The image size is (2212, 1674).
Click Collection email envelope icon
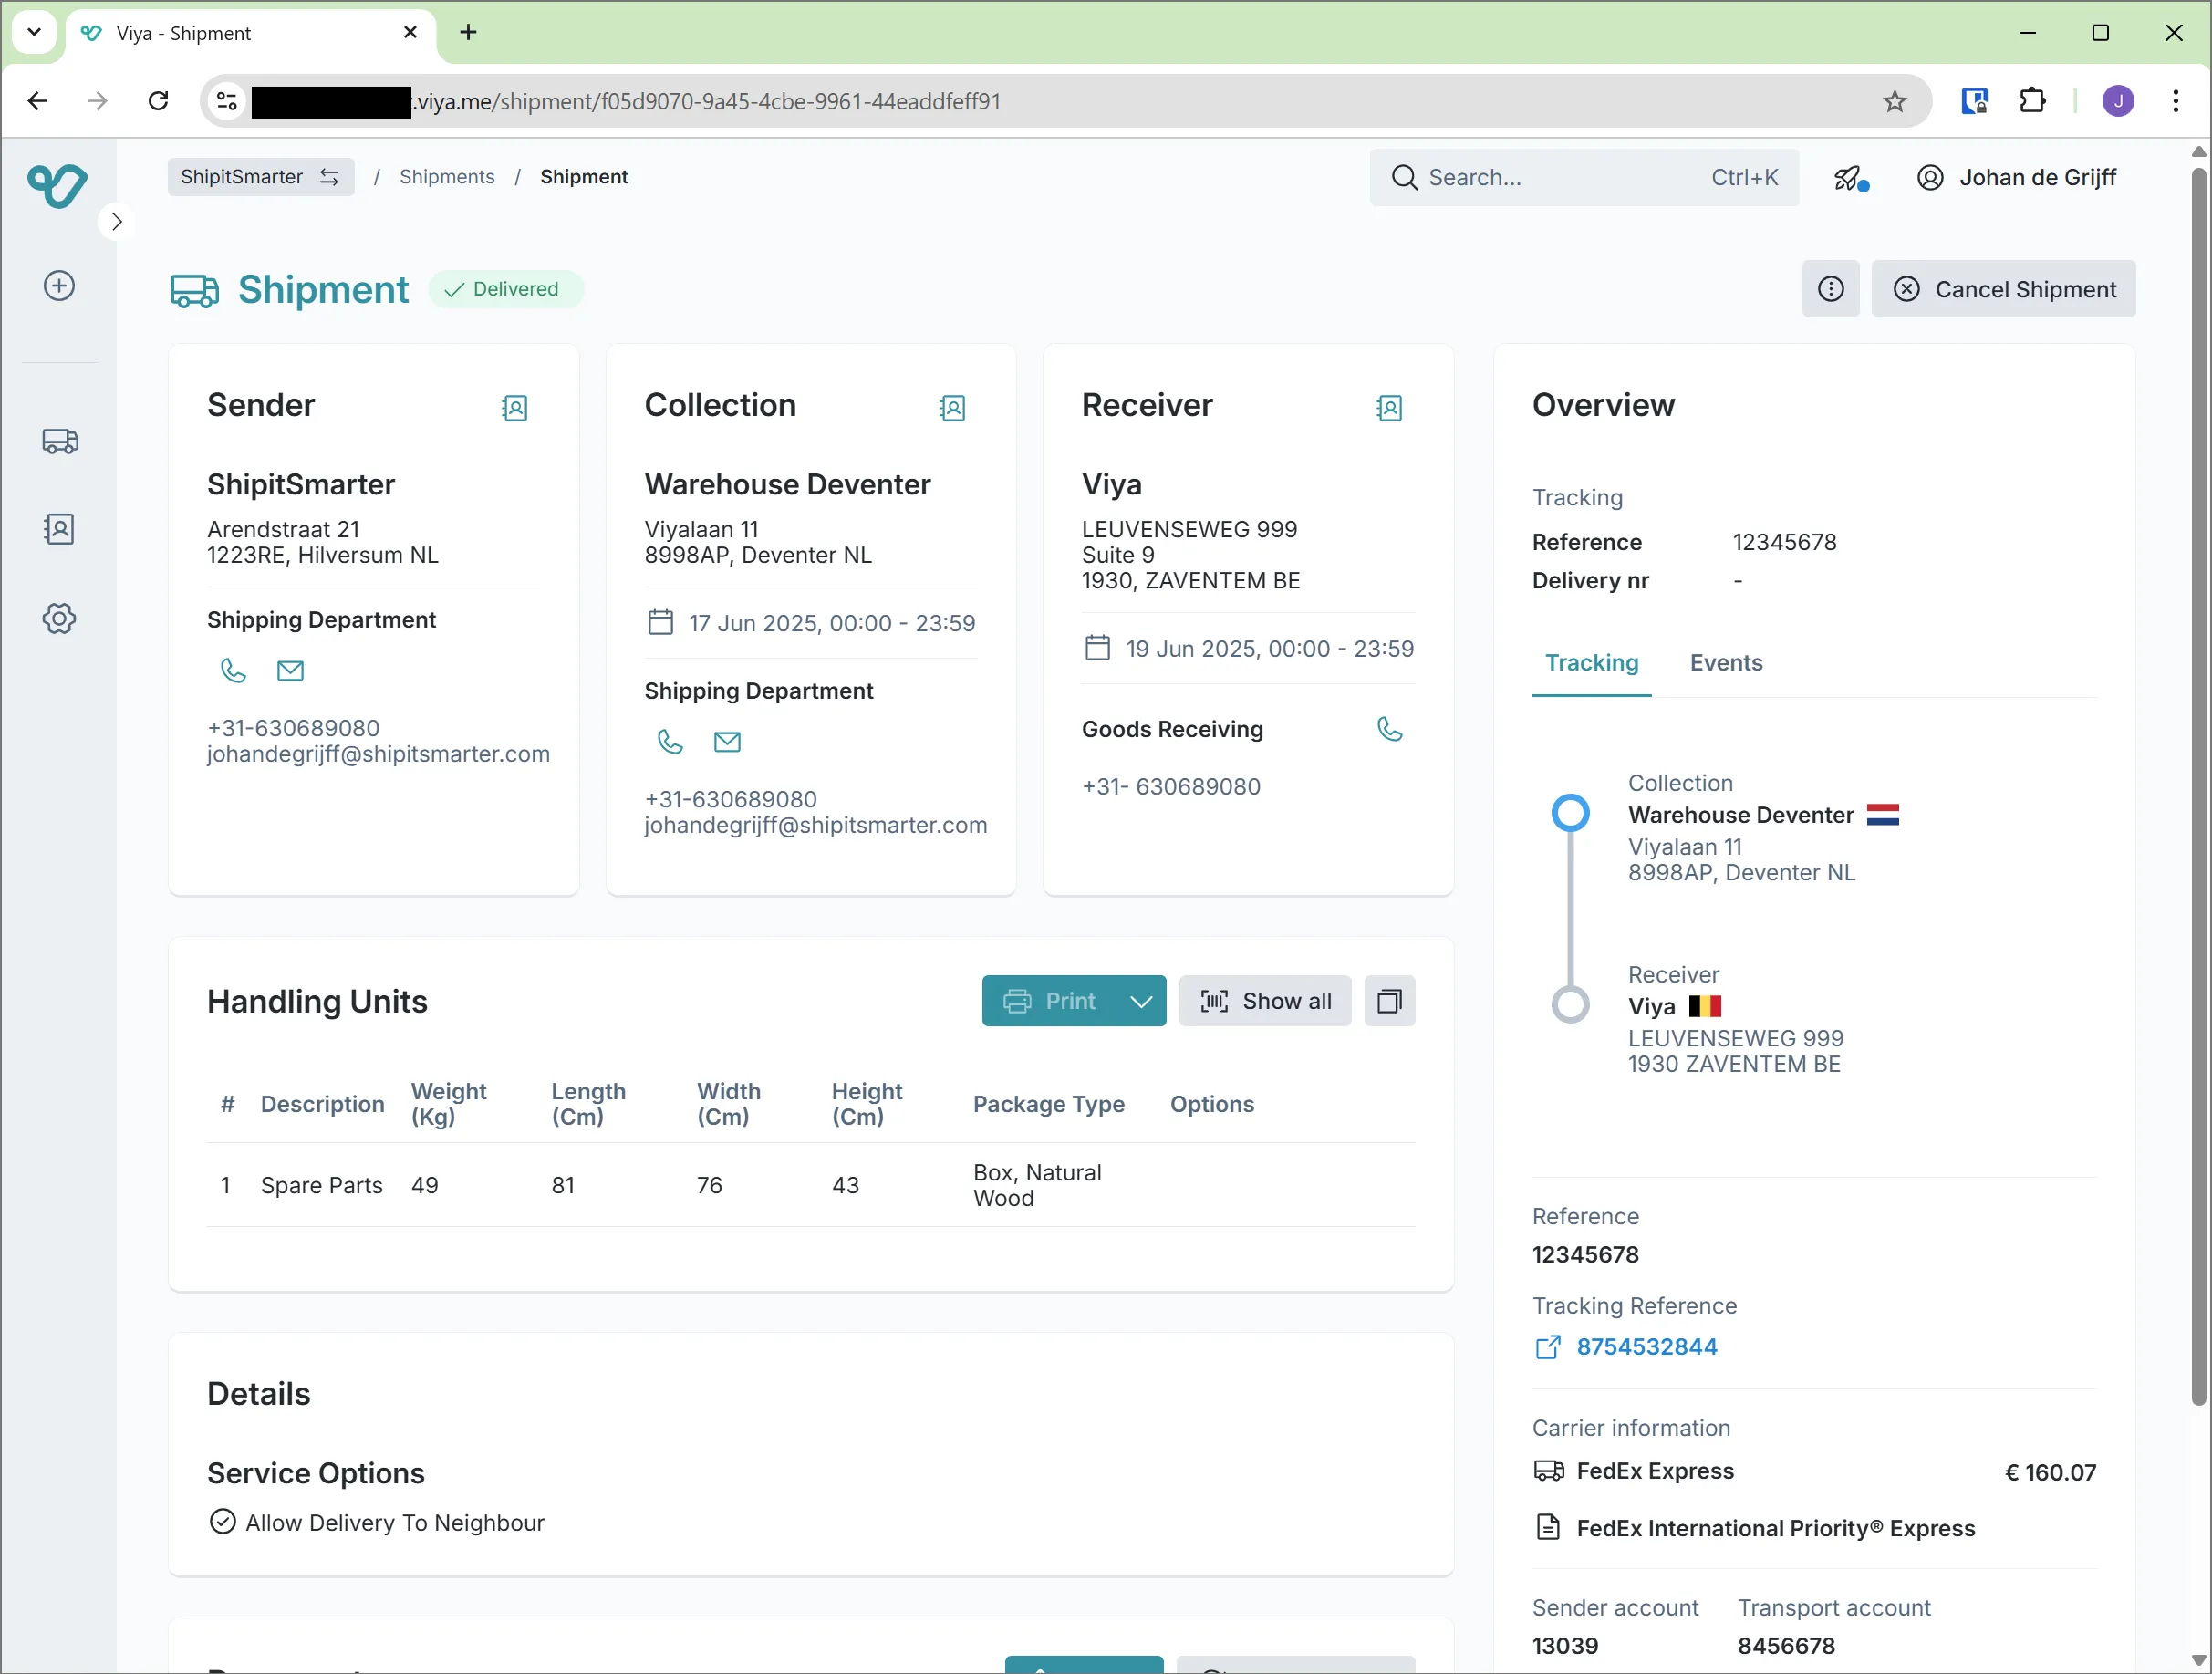[x=727, y=742]
